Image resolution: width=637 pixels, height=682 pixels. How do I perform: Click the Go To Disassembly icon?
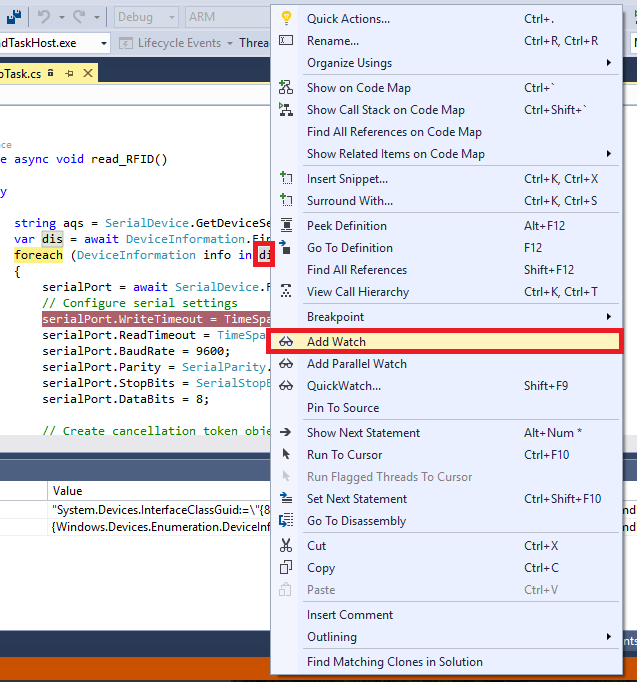coord(287,521)
